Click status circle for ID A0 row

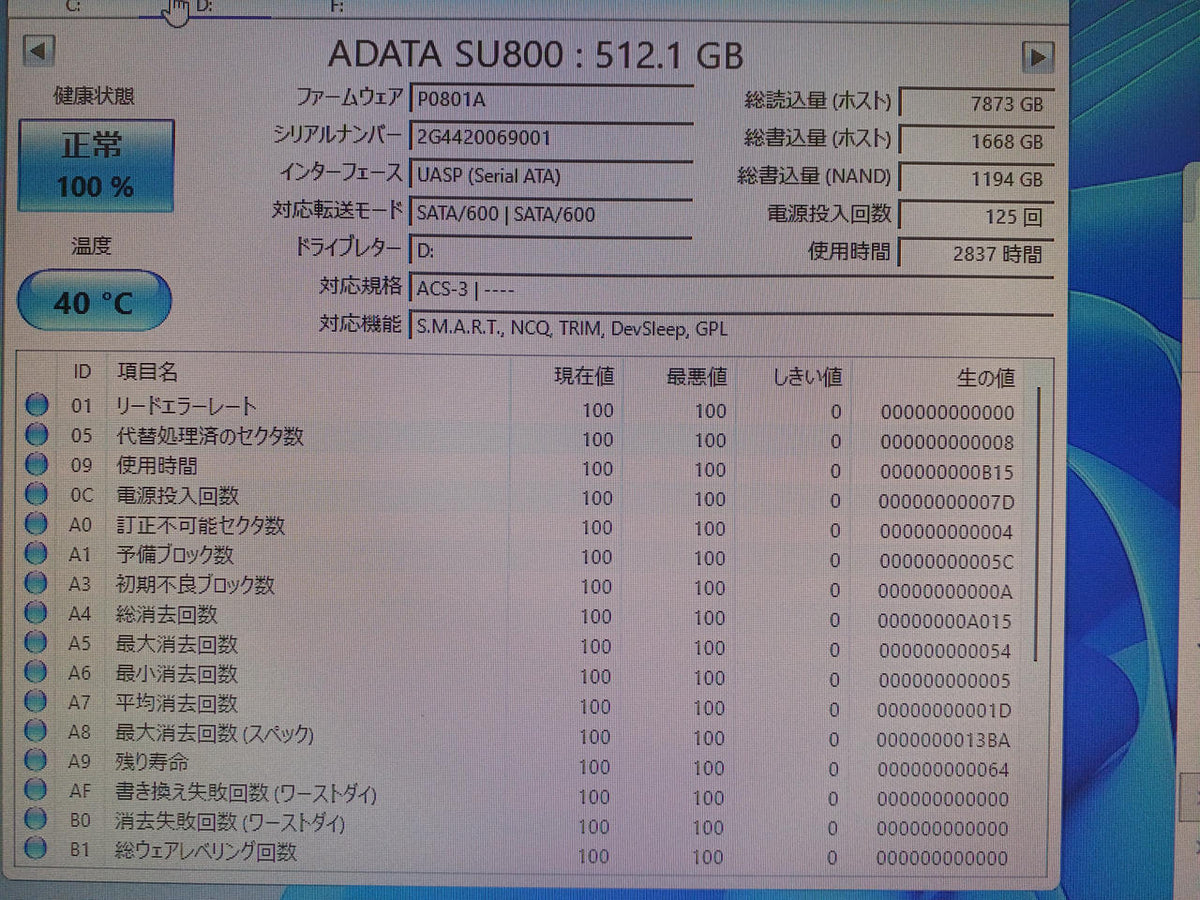click(37, 523)
